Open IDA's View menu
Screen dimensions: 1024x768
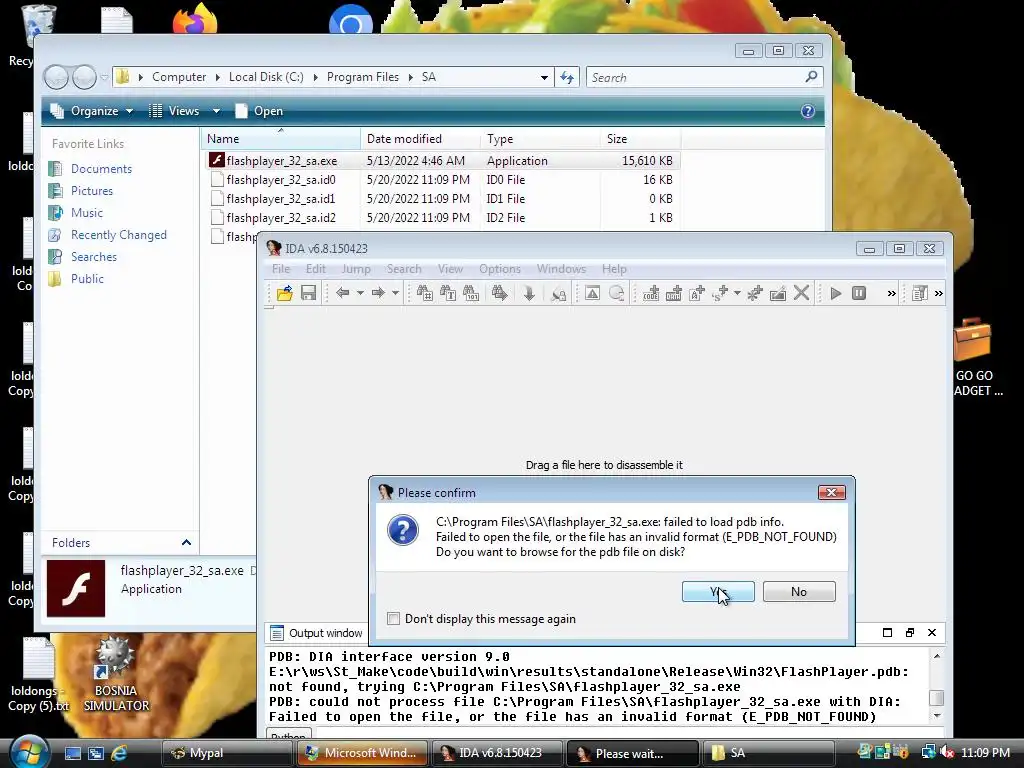tap(450, 269)
